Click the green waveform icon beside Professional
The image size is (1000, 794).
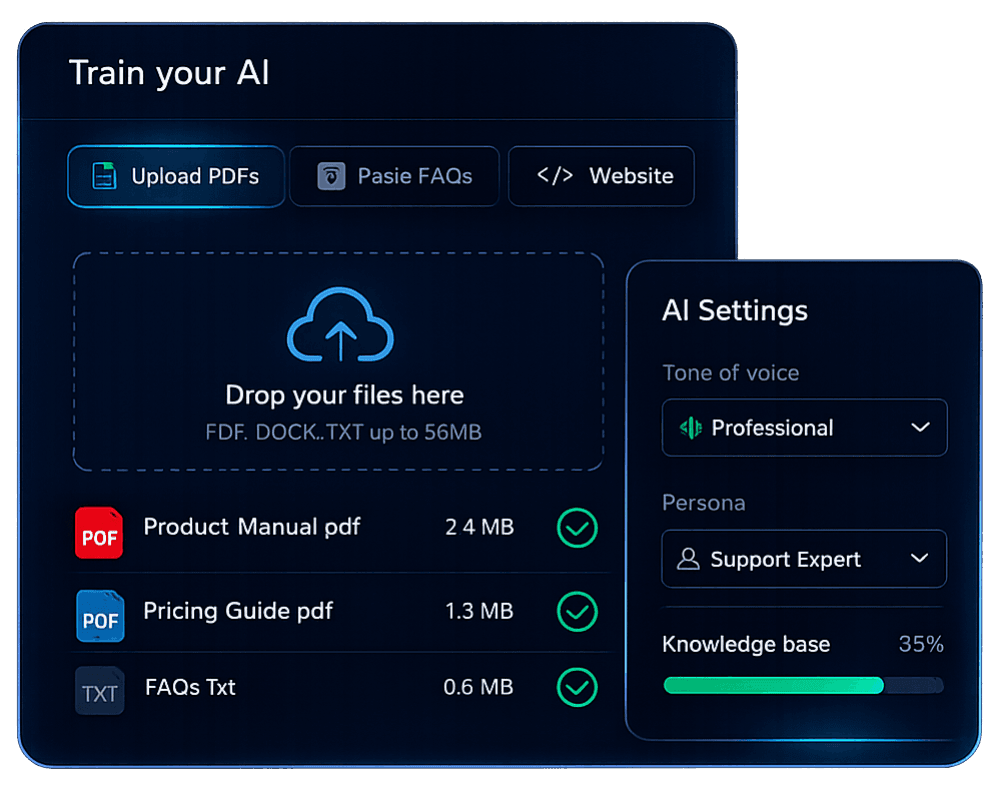click(x=691, y=427)
